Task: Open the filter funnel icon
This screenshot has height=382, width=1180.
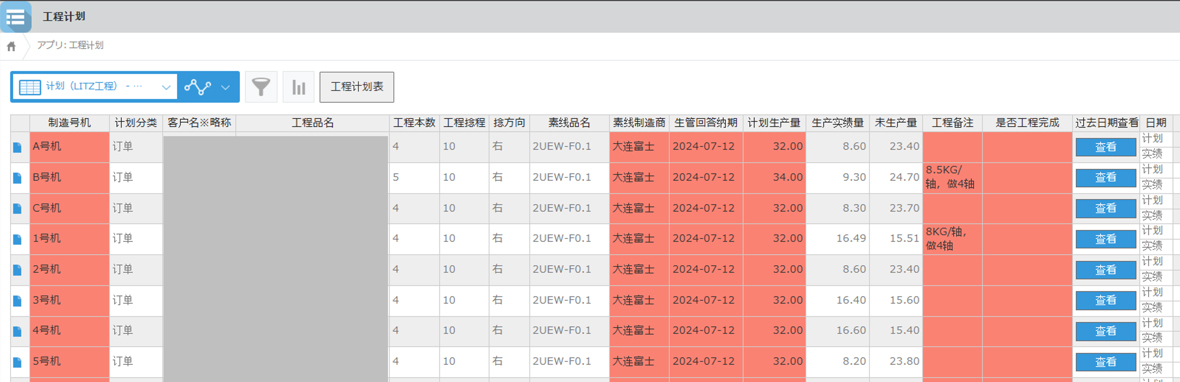Action: (261, 87)
